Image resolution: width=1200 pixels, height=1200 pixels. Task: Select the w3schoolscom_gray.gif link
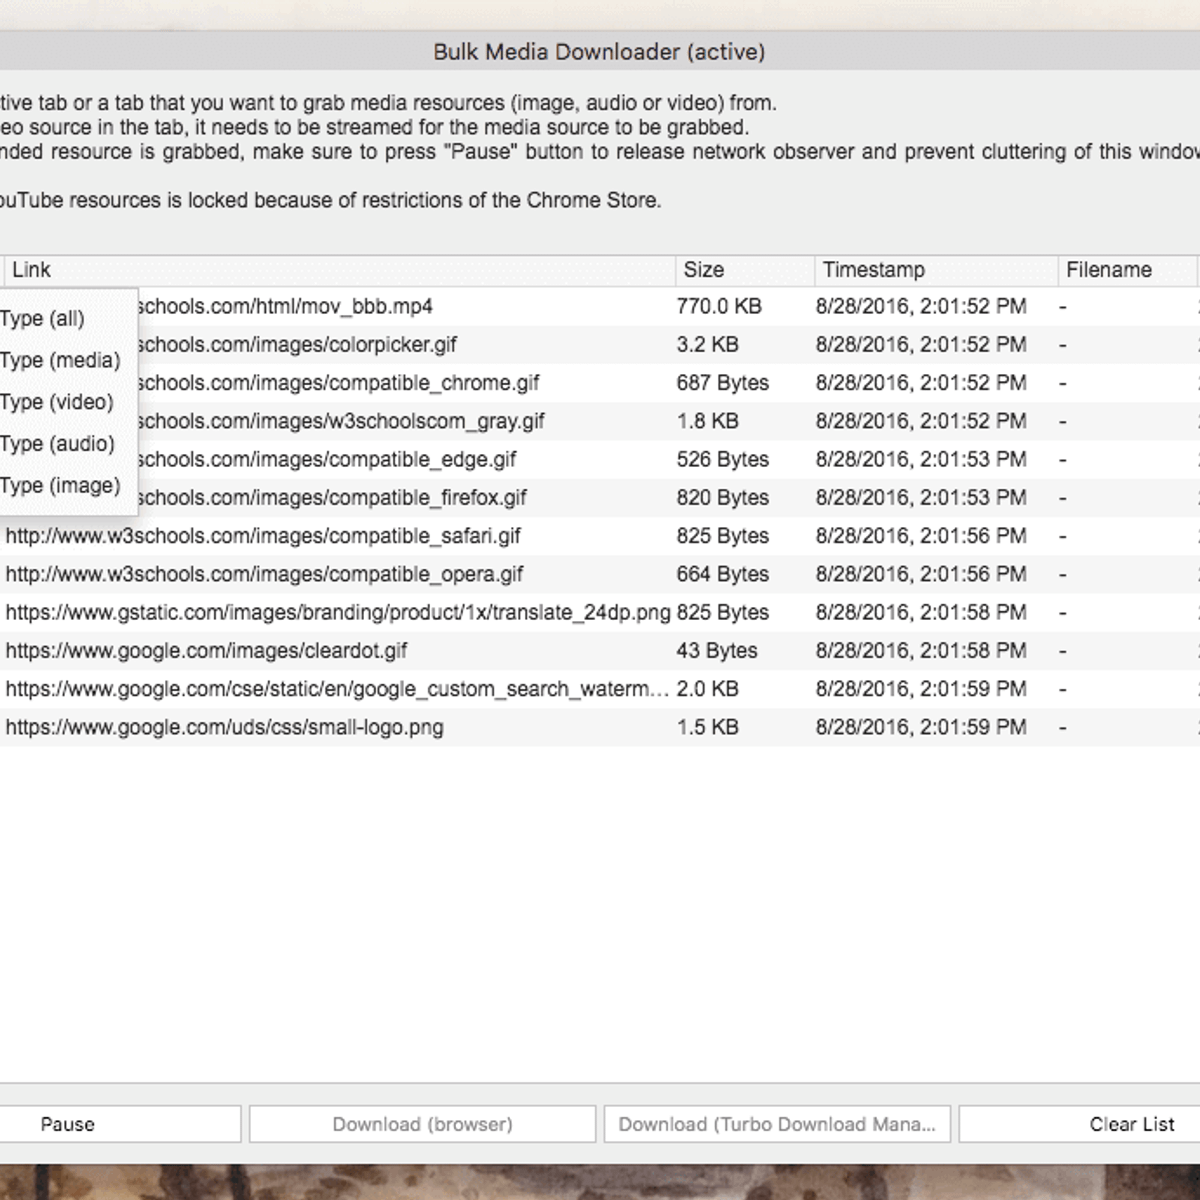pos(340,421)
